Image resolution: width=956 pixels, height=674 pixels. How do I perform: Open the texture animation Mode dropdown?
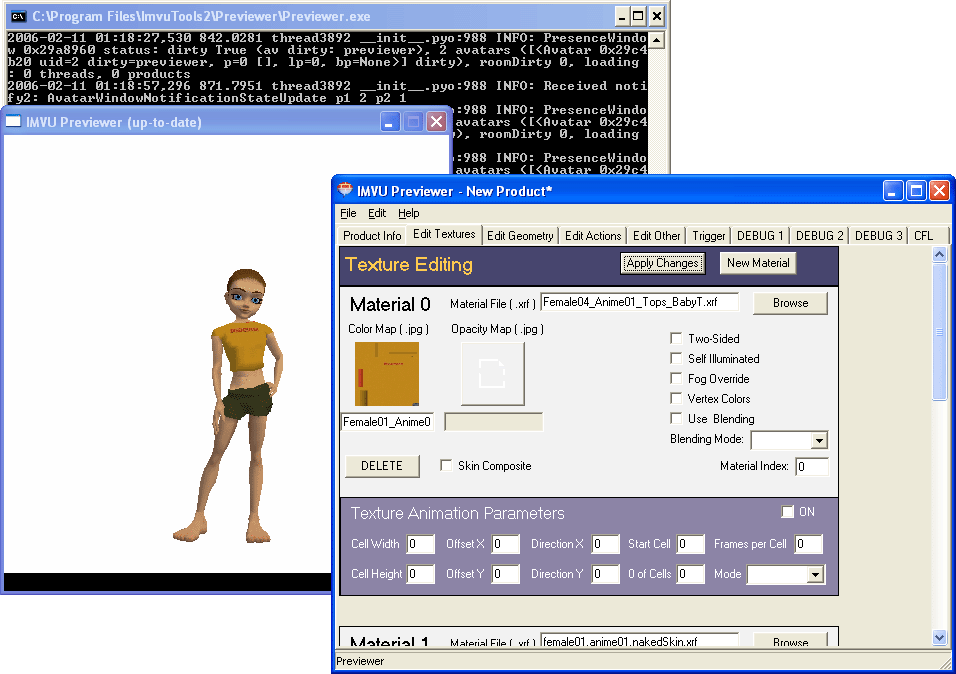pyautogui.click(x=815, y=575)
